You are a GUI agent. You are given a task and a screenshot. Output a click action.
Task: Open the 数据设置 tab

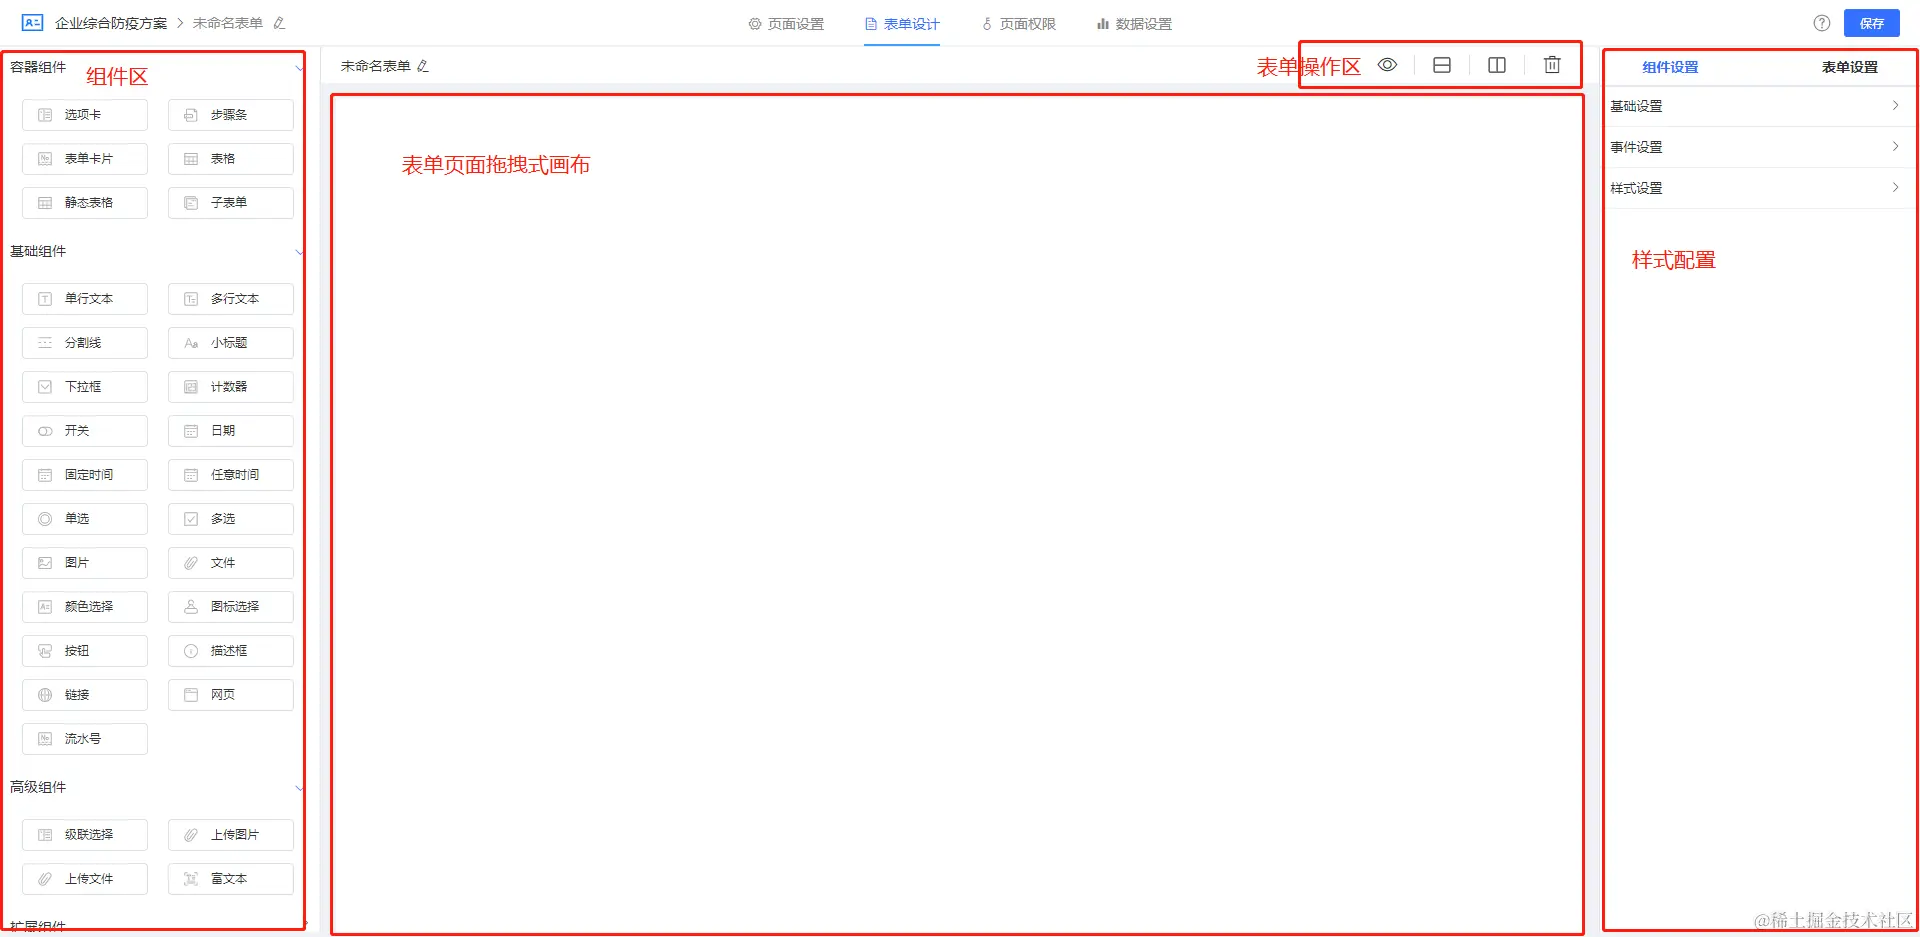click(1134, 24)
